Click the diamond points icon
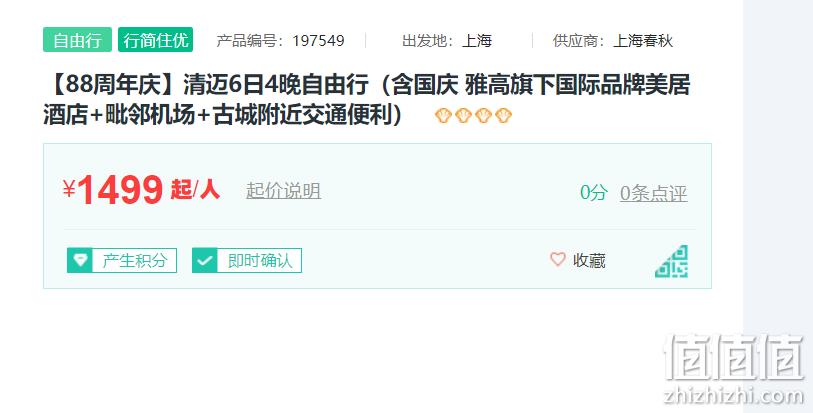Image resolution: width=813 pixels, height=413 pixels. click(x=80, y=260)
